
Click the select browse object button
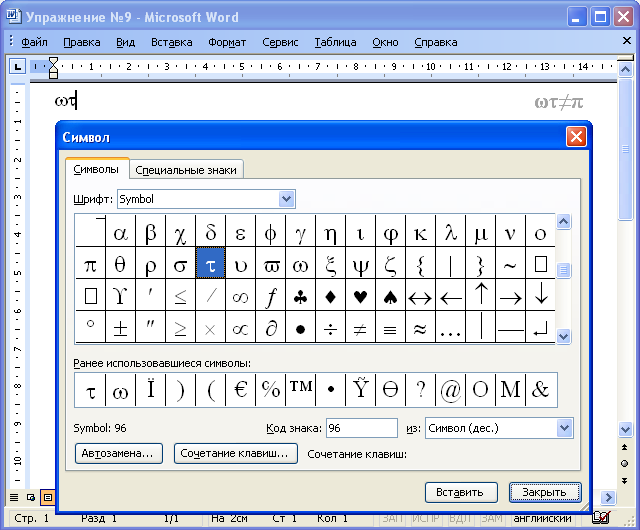tap(624, 463)
